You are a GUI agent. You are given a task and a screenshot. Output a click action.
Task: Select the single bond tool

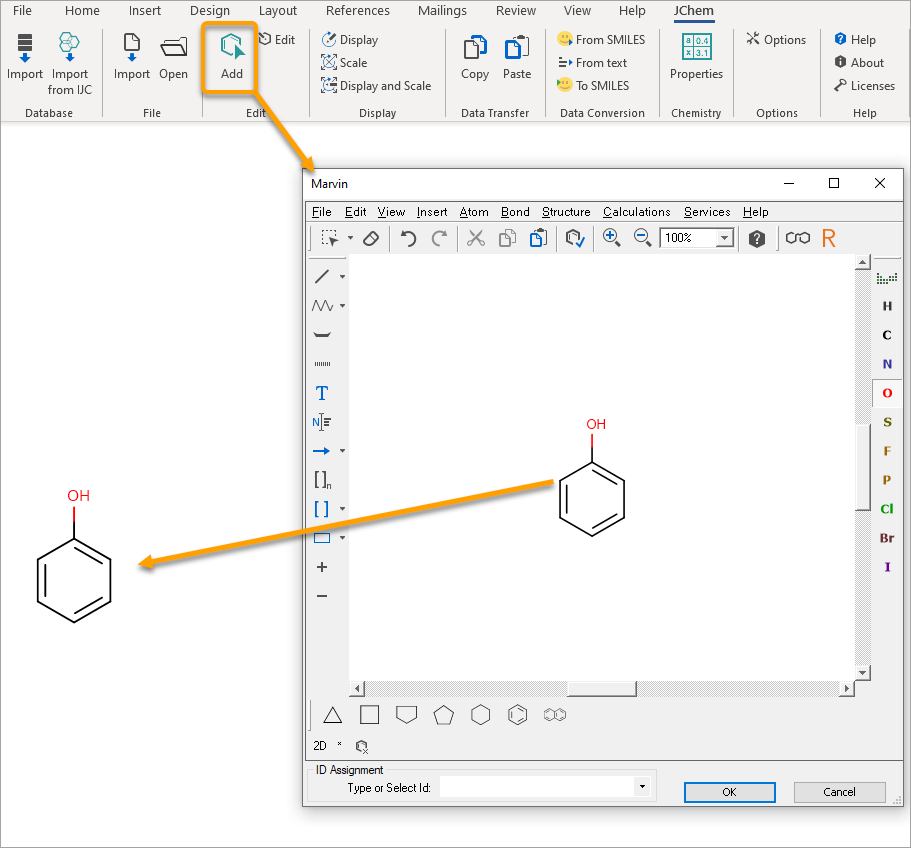coord(321,276)
